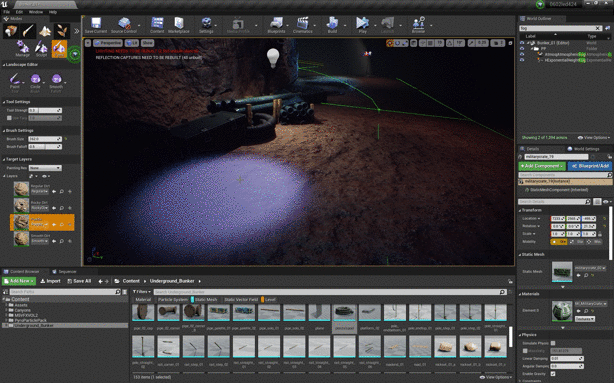Toggle the Particle System filter
The width and height of the screenshot is (614, 383).
pos(172,300)
